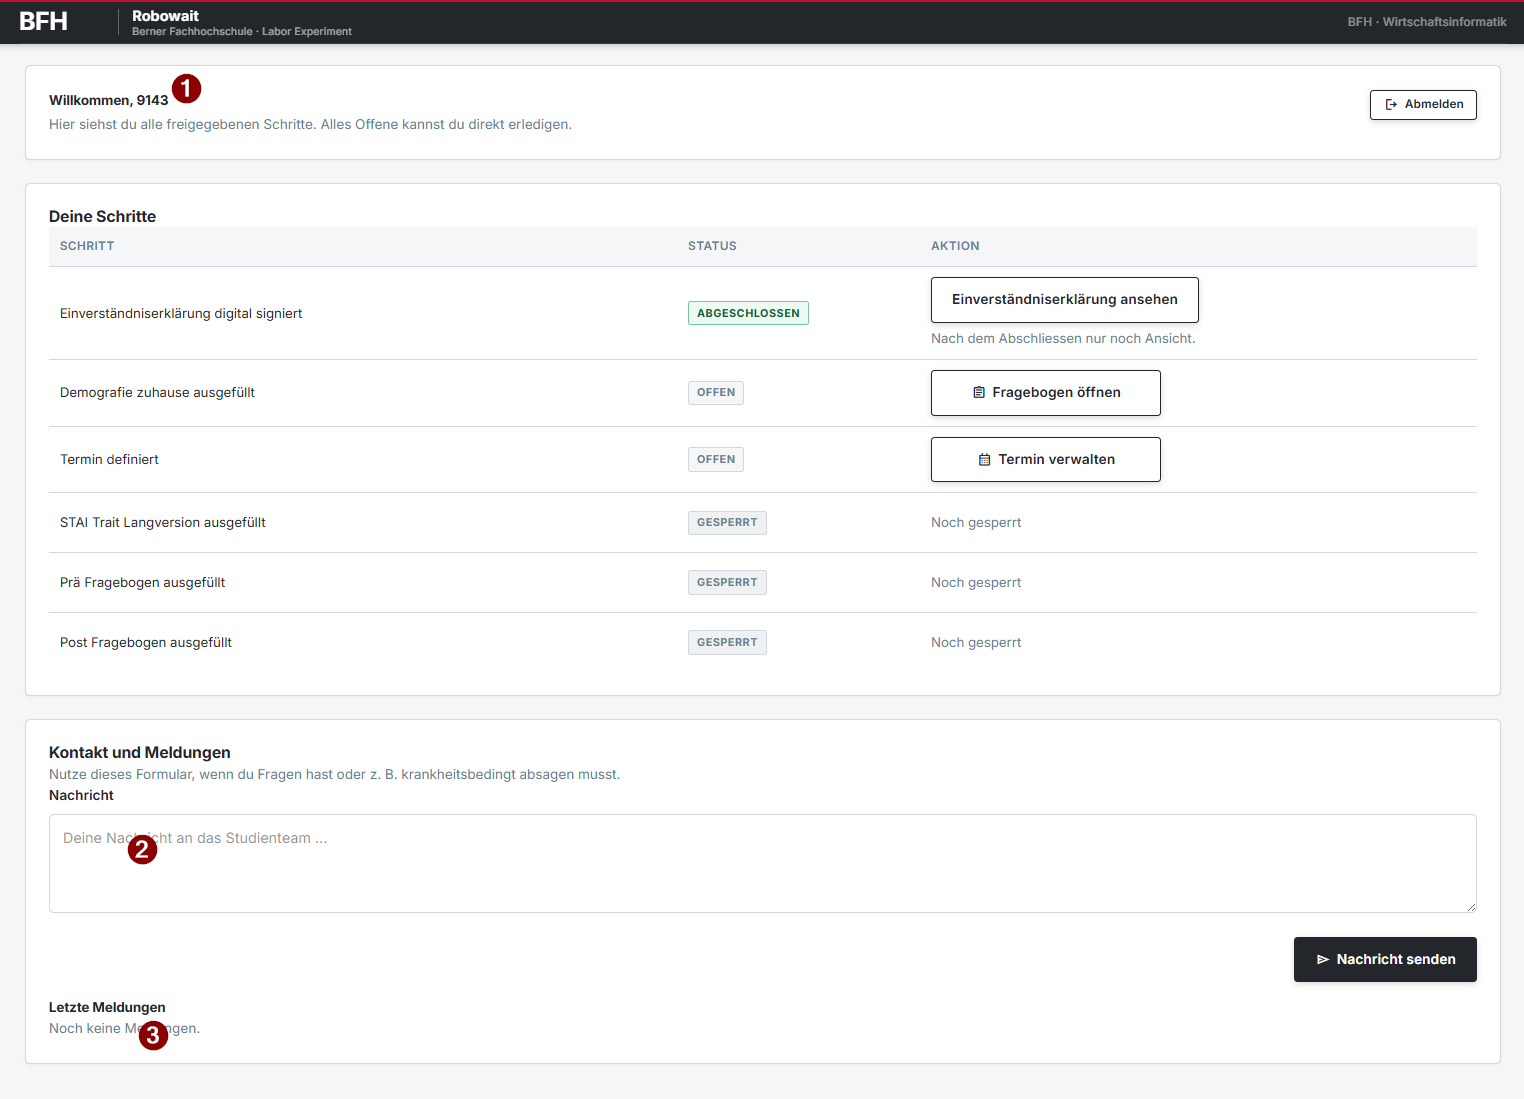The image size is (1524, 1099).
Task: Click the logout arrow icon in Abmelden
Action: pos(1391,104)
